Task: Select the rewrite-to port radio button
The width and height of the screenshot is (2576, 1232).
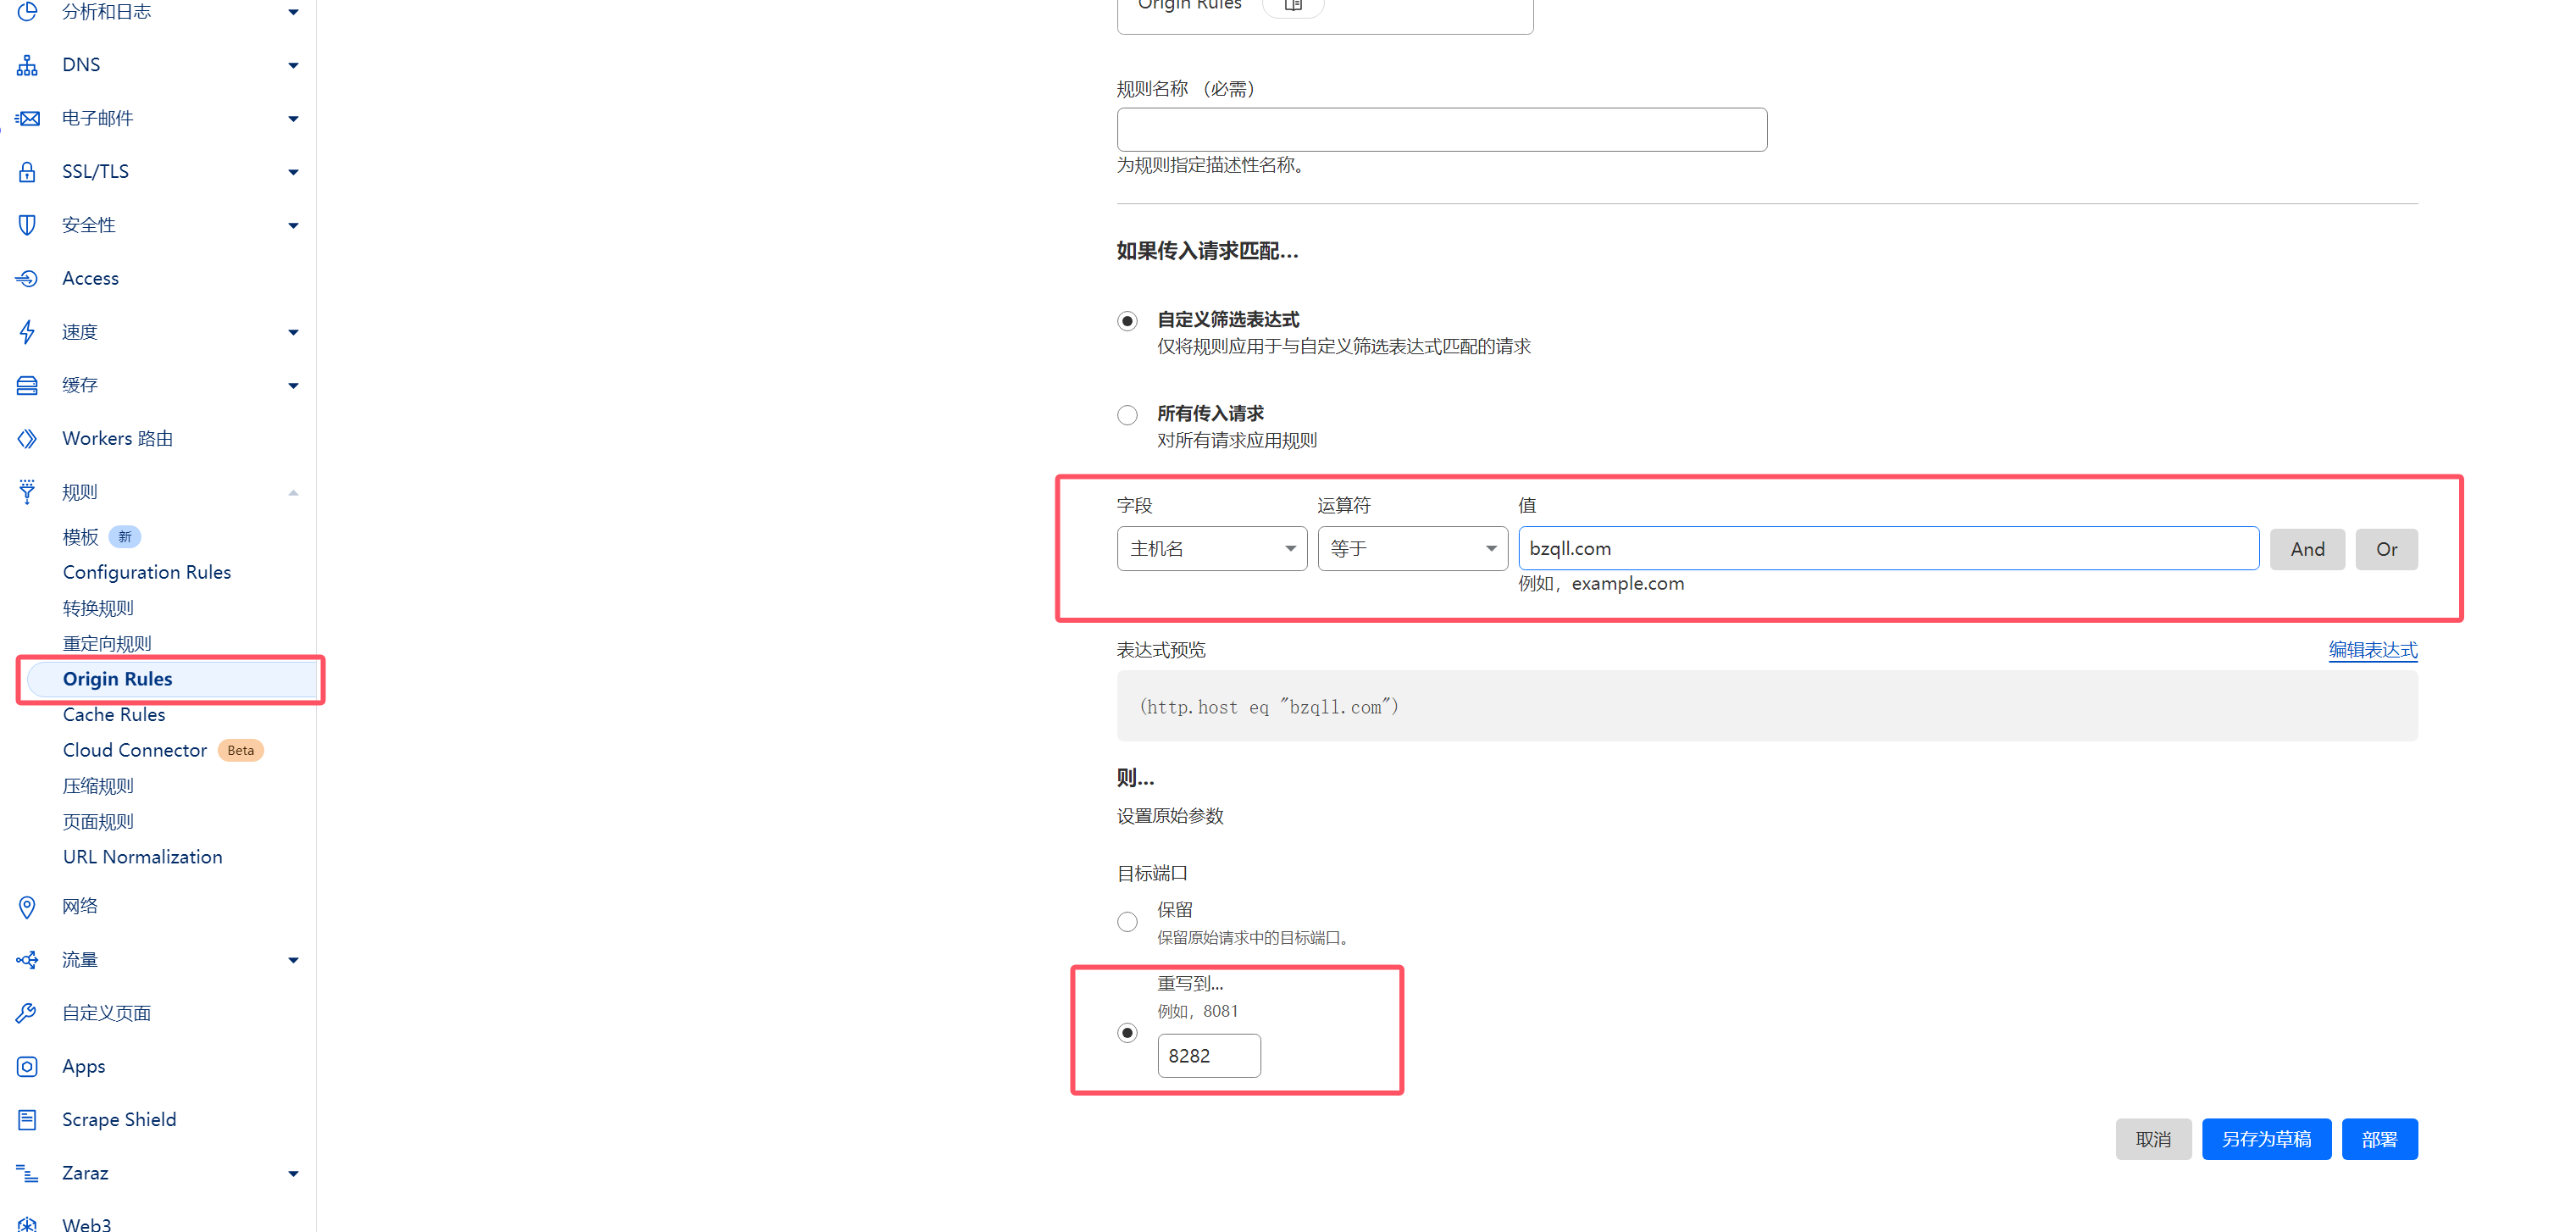Action: tap(1127, 1033)
